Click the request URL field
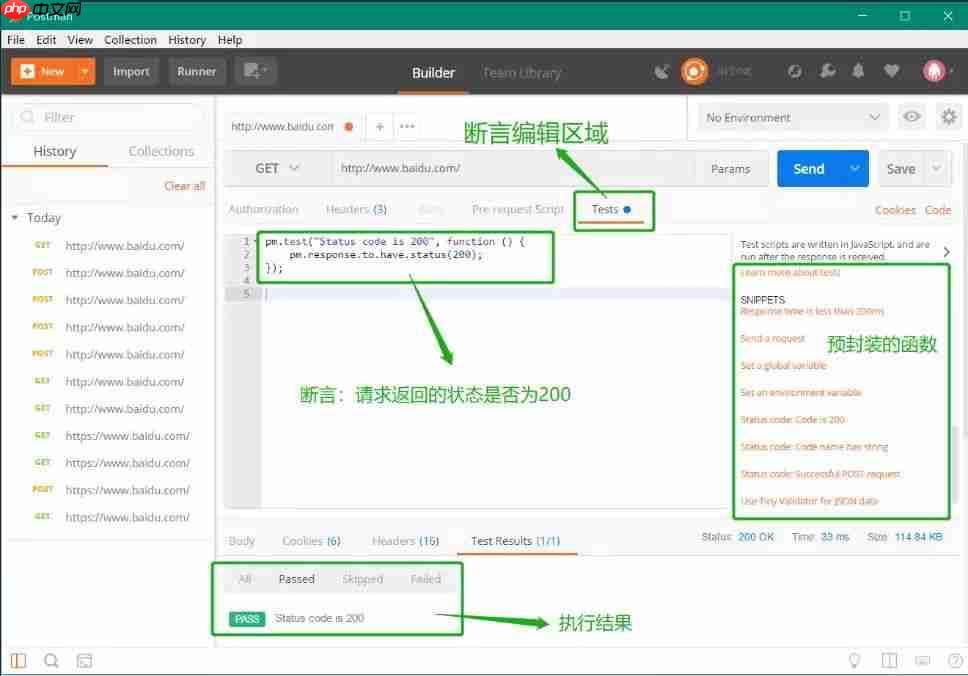Screen dimensions: 968x676 pos(512,169)
